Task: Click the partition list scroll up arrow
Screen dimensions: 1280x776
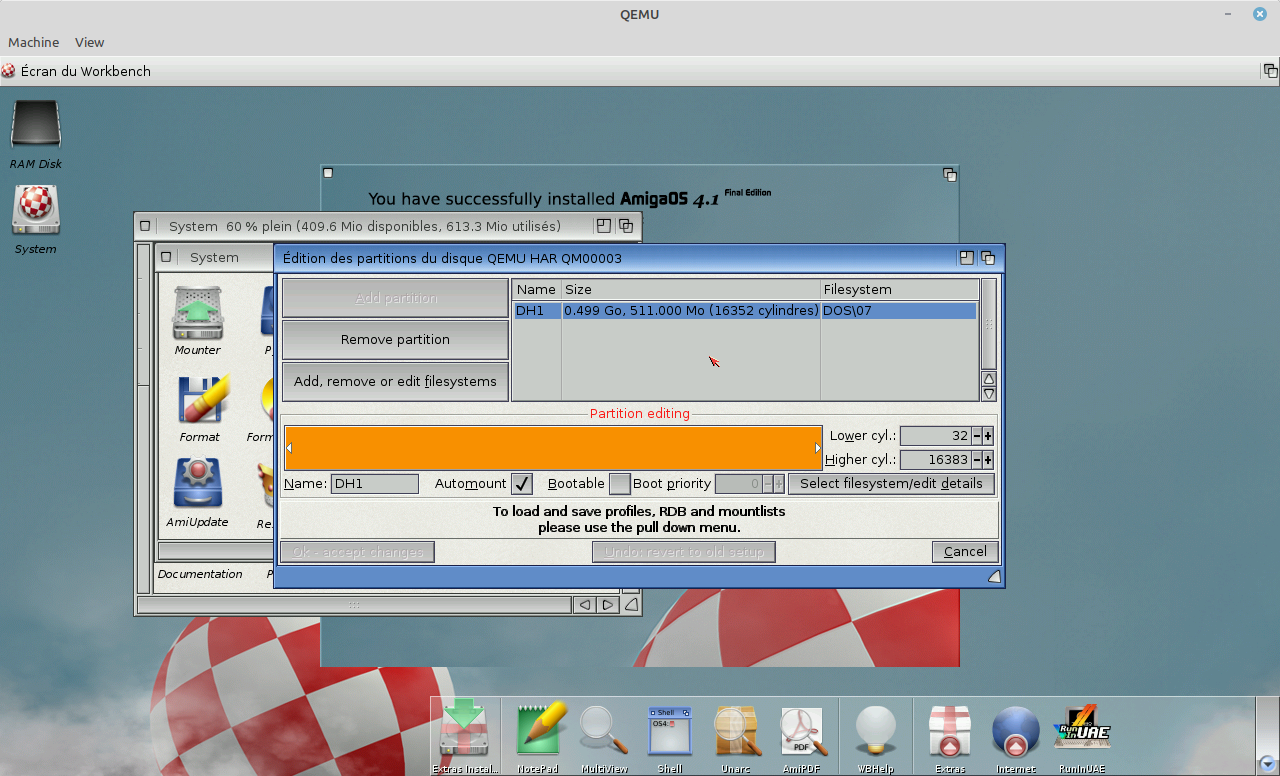Action: (989, 379)
